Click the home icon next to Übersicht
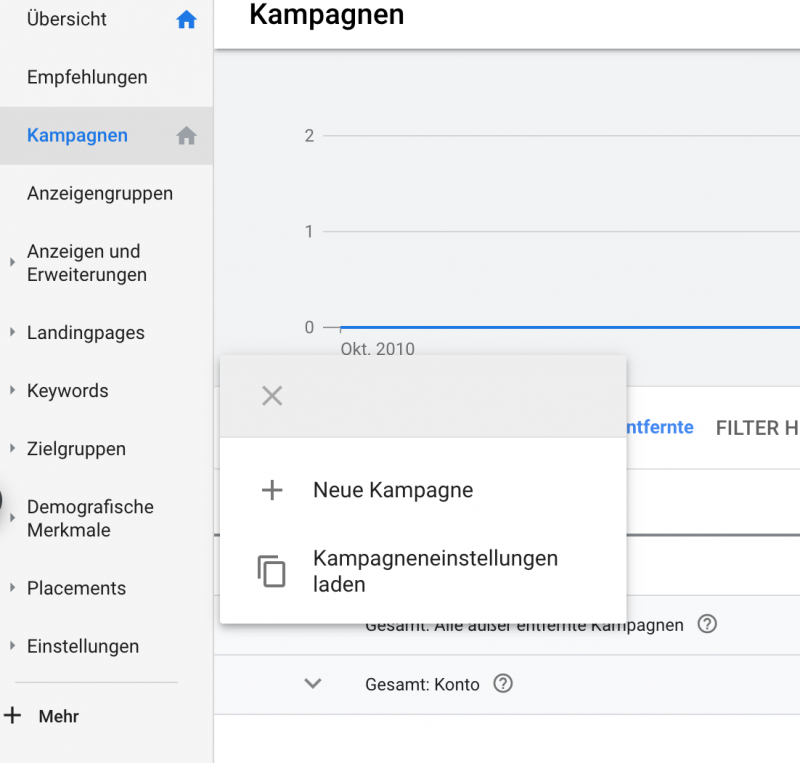 pyautogui.click(x=186, y=18)
